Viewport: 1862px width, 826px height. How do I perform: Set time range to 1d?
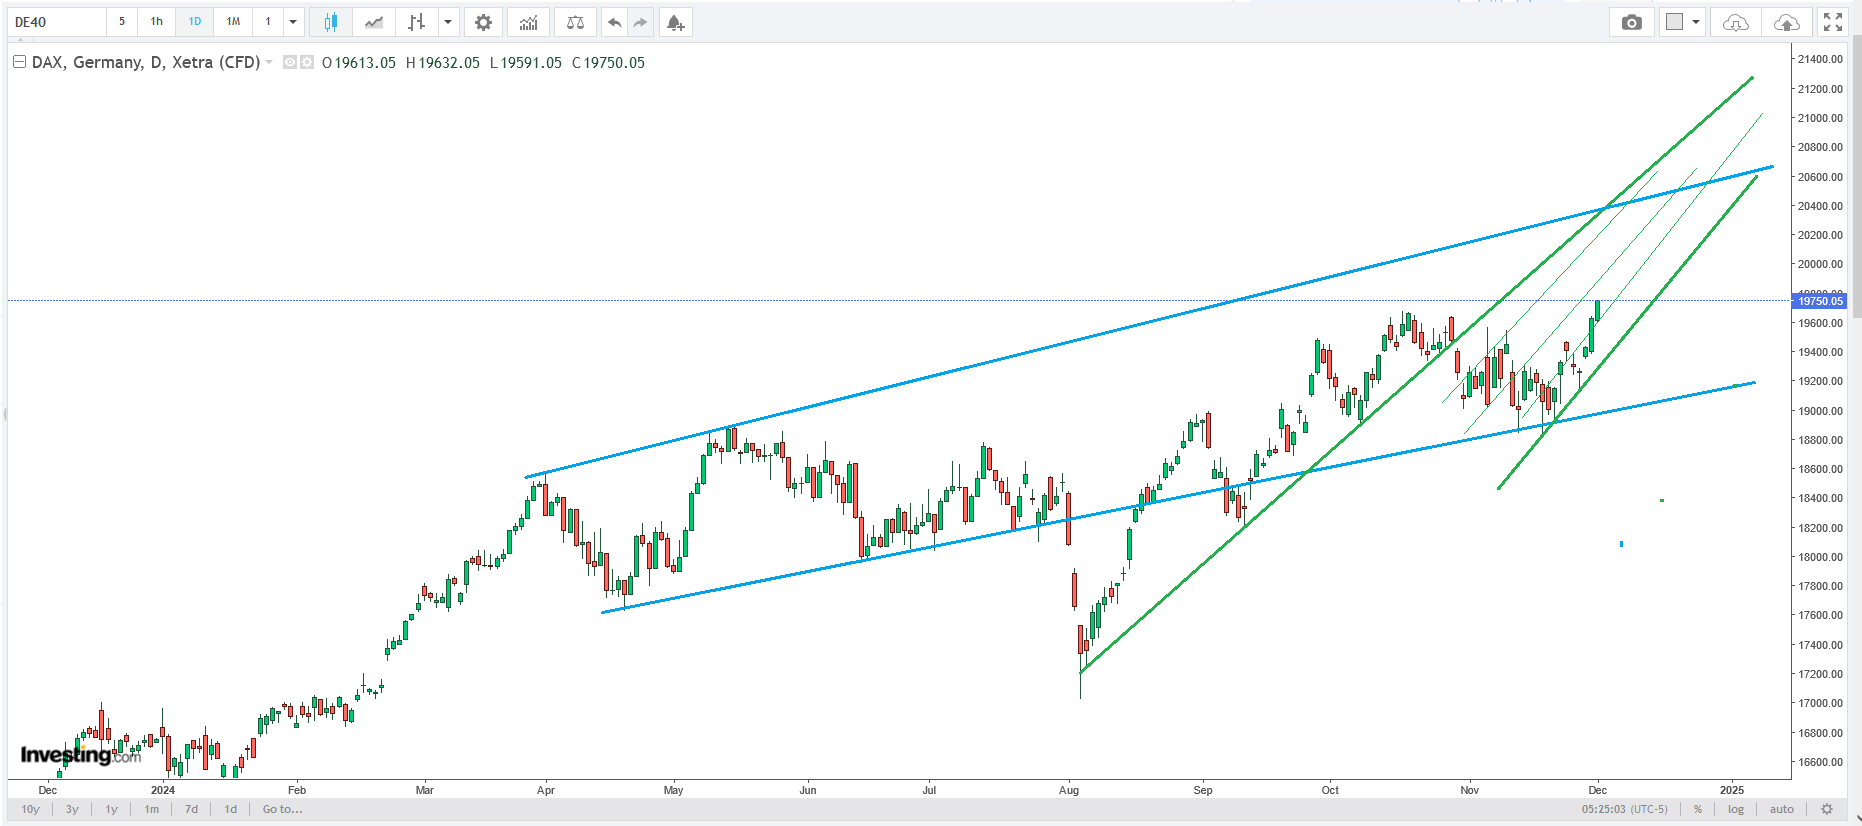point(230,809)
